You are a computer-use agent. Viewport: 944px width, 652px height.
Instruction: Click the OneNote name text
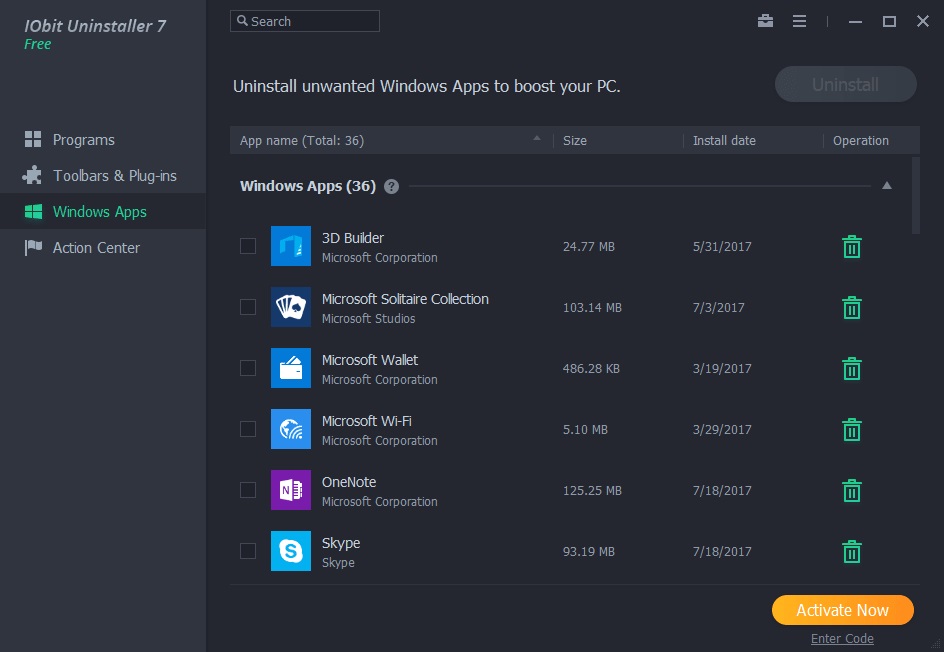349,482
